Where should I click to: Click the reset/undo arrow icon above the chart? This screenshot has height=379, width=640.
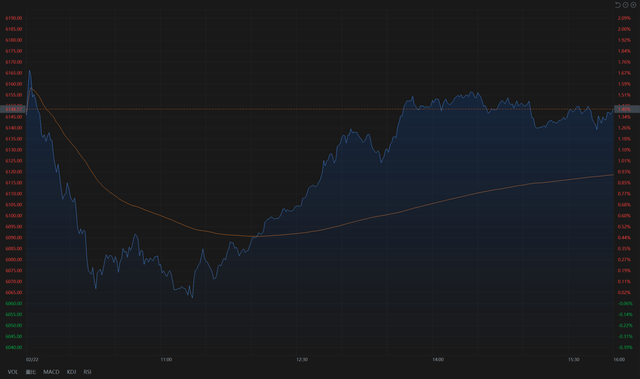pyautogui.click(x=618, y=5)
